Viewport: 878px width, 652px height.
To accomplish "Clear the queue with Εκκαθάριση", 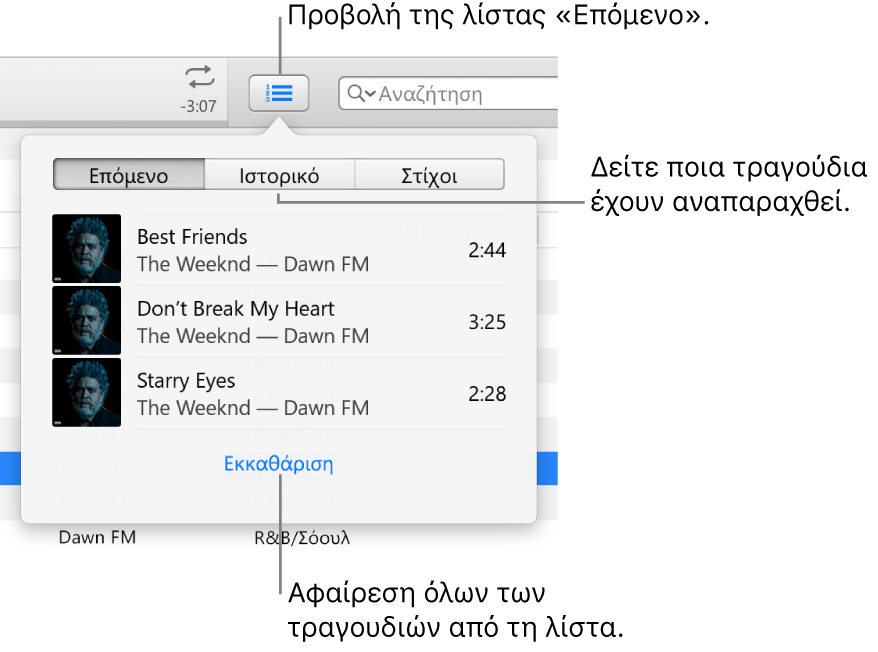I will coord(277,464).
